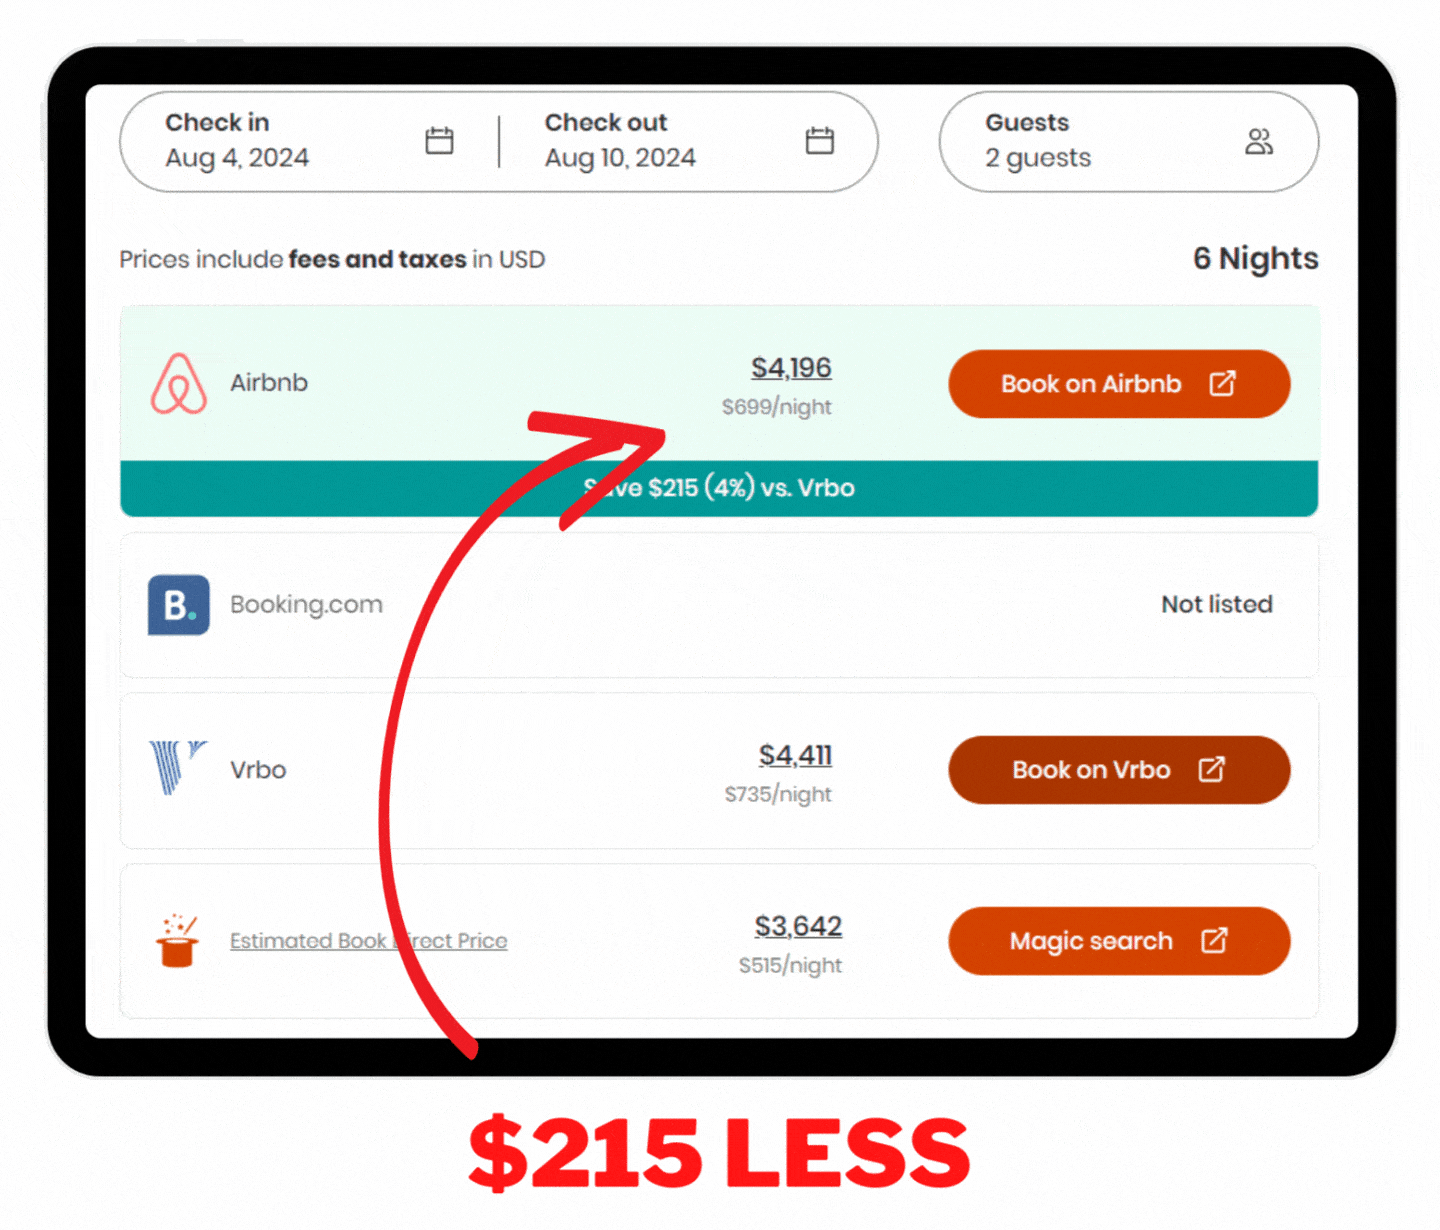Start a Magic search
This screenshot has height=1230, width=1440.
pyautogui.click(x=1091, y=941)
